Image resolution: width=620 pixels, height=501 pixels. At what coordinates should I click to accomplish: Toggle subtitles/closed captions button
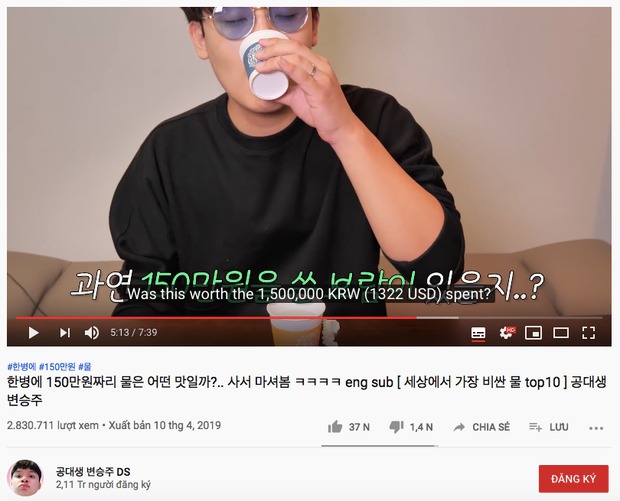(478, 333)
